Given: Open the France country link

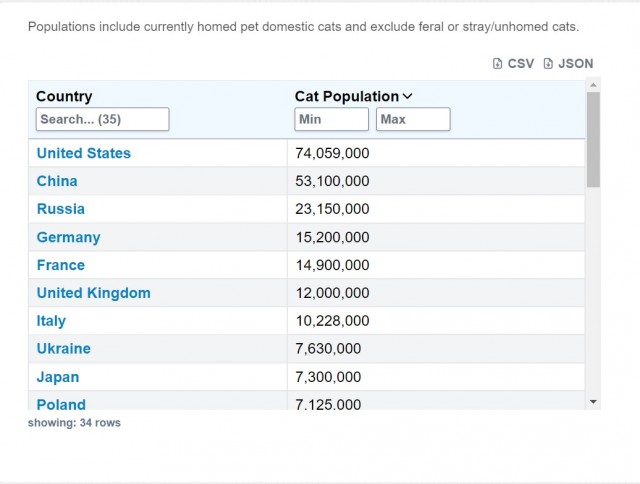Looking at the screenshot, I should click(61, 265).
